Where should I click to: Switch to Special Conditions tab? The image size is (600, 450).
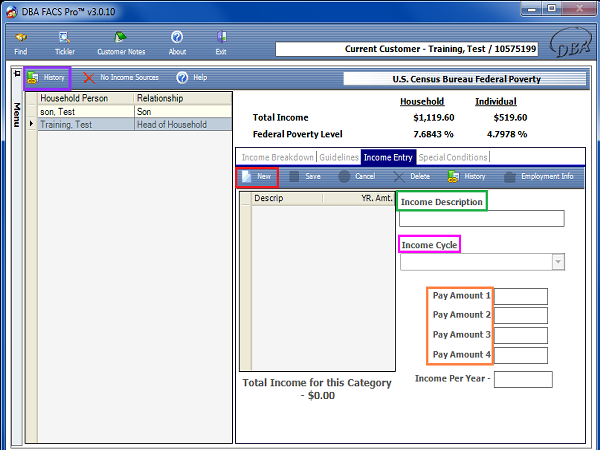tap(453, 157)
